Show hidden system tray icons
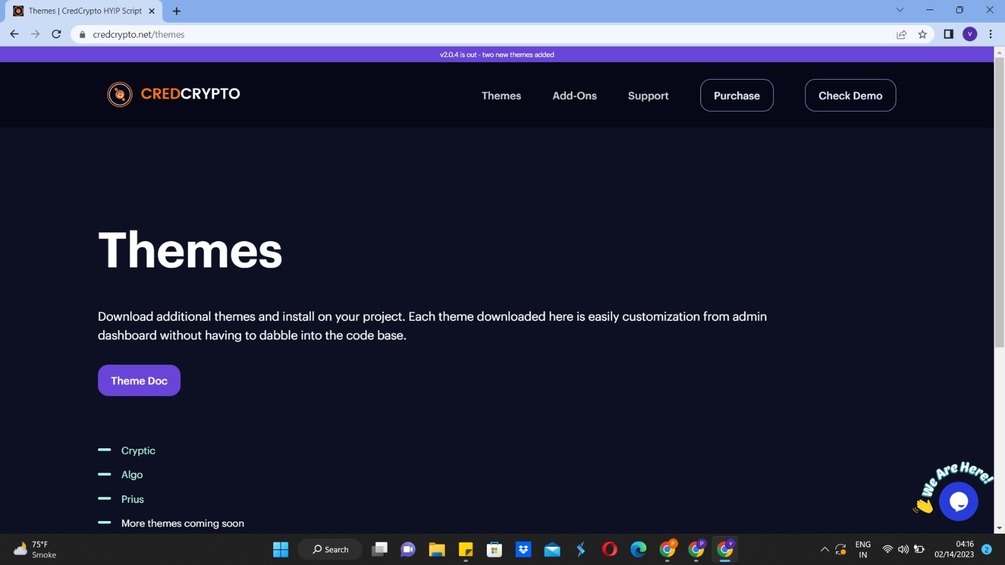 [x=824, y=550]
